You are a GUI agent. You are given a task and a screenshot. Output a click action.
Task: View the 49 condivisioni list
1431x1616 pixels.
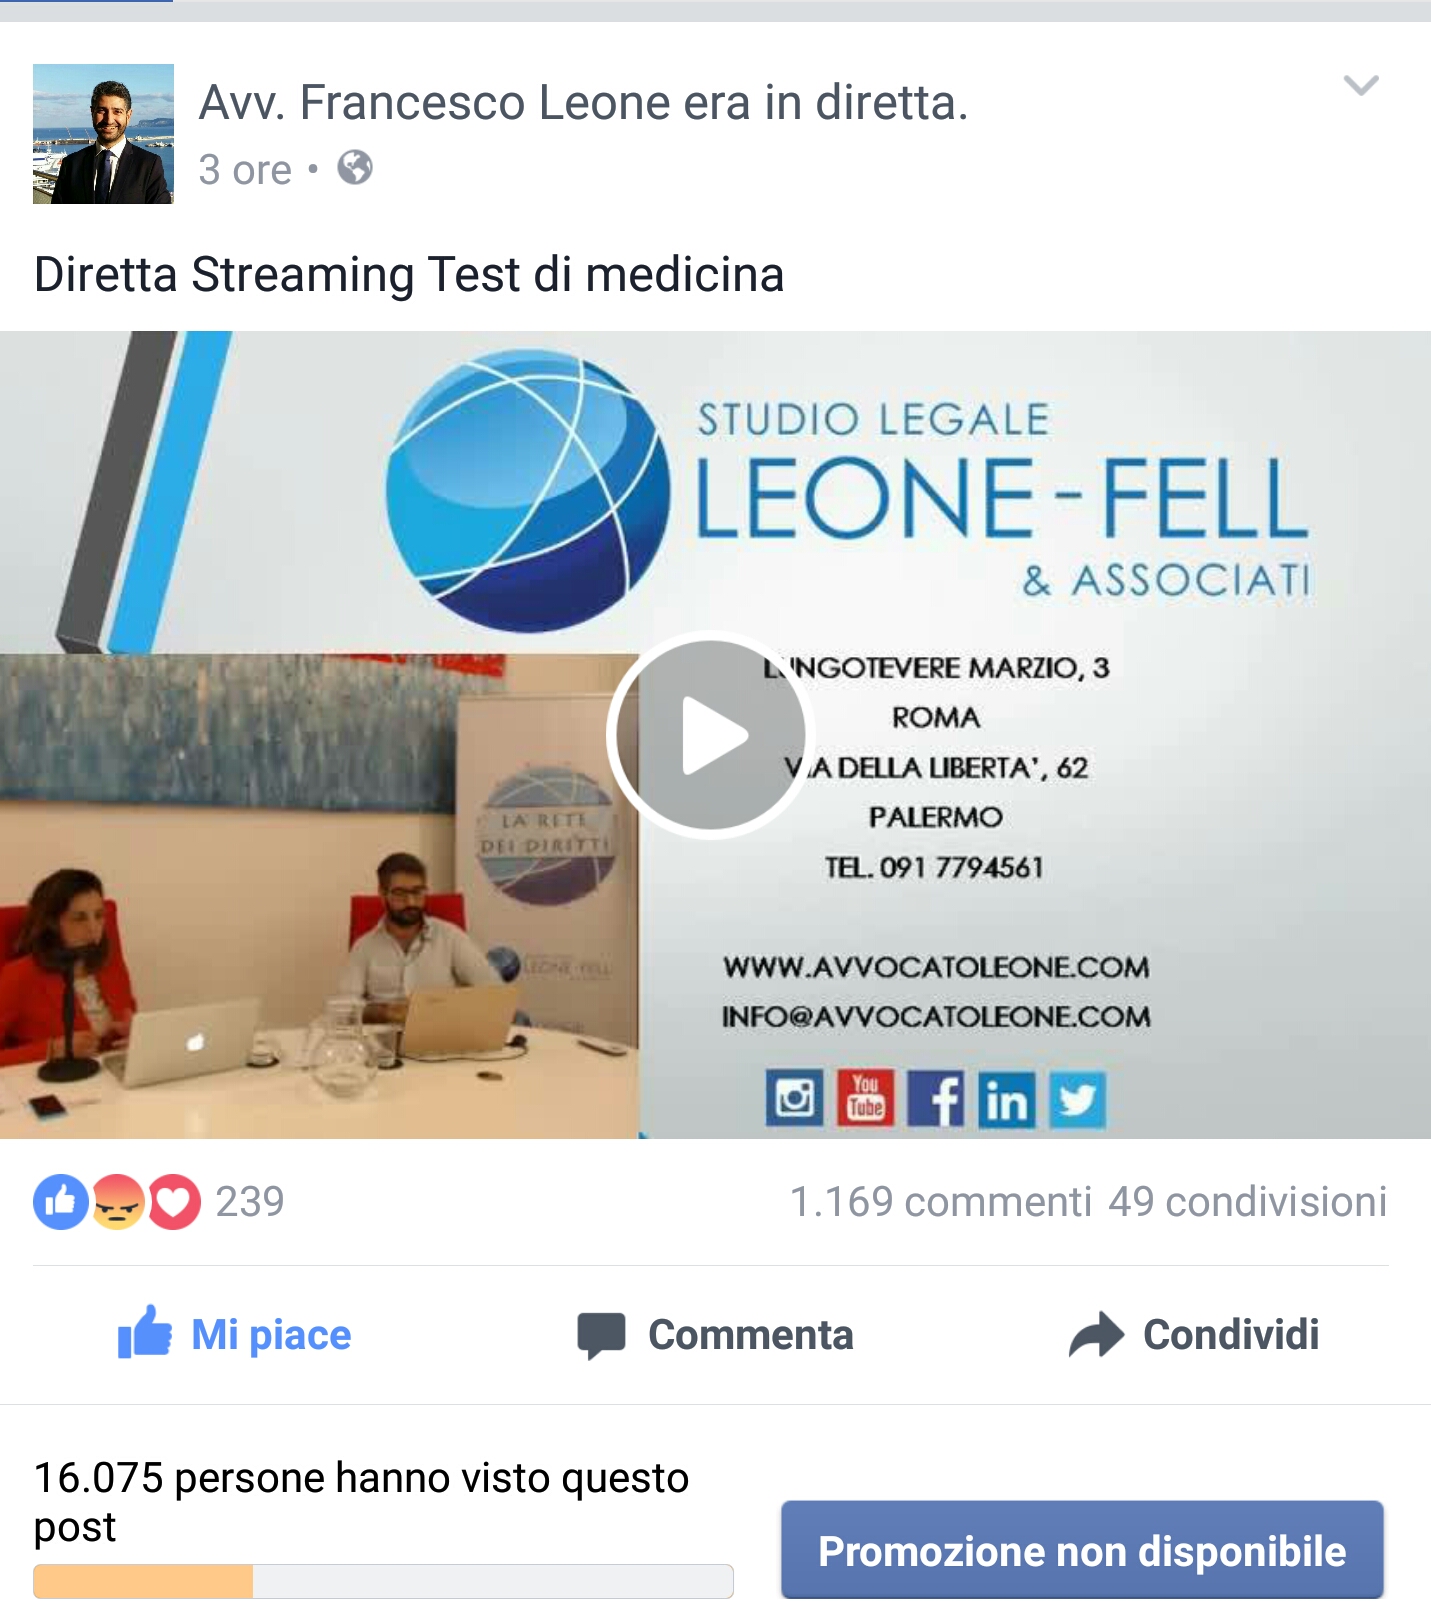1248,1202
